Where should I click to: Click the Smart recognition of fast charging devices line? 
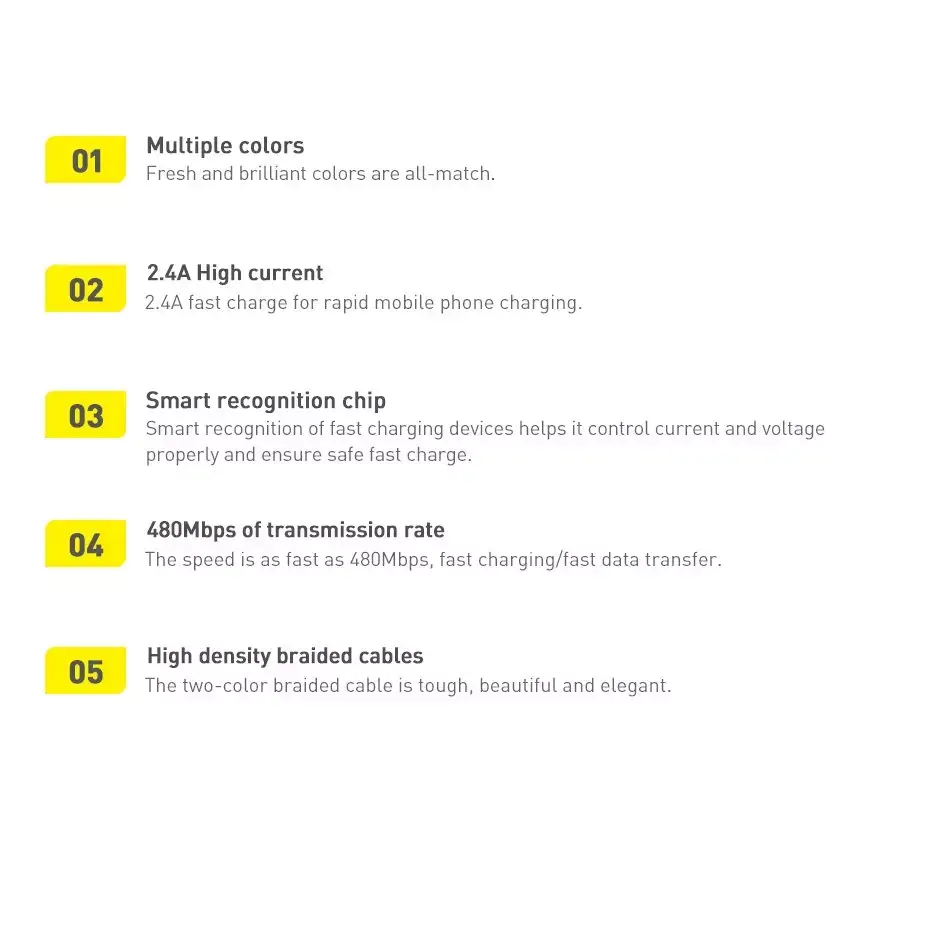point(485,429)
